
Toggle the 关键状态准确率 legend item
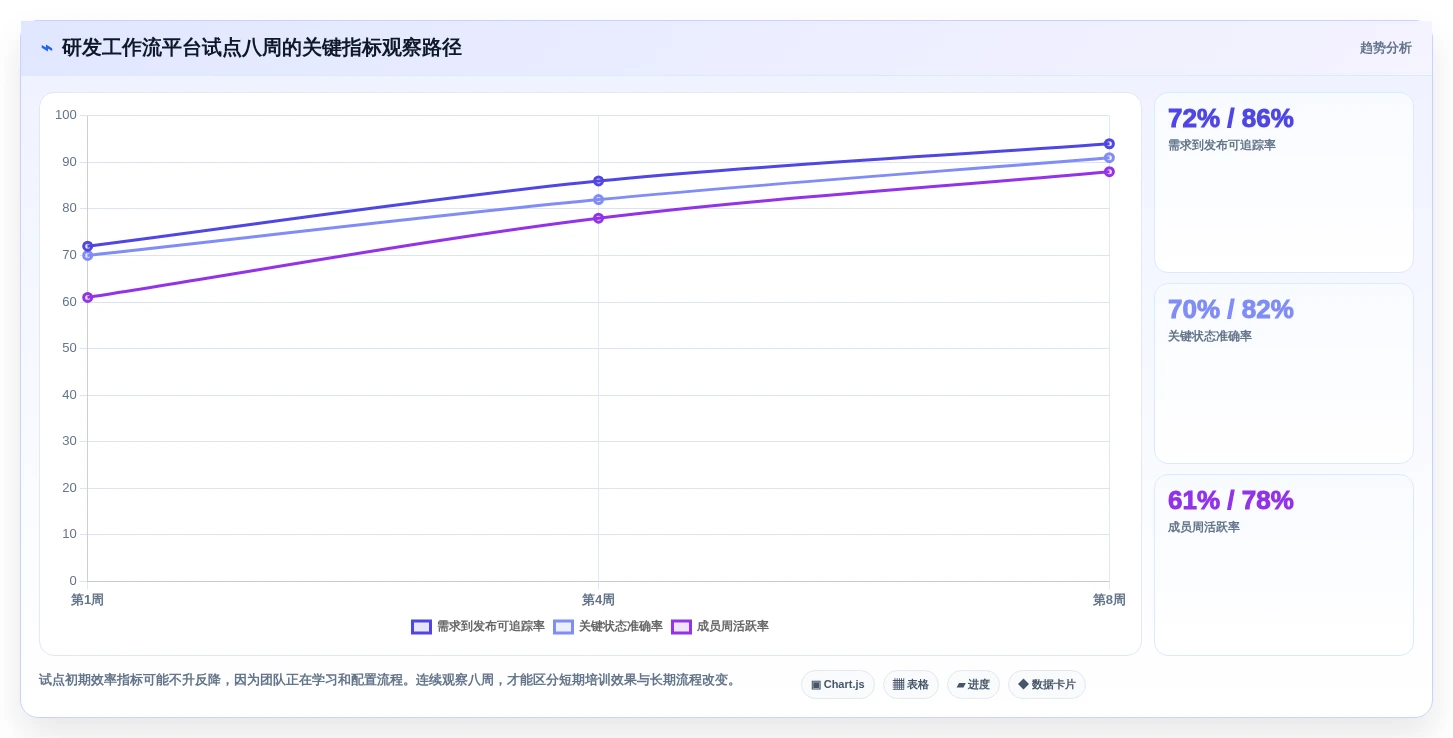(608, 627)
